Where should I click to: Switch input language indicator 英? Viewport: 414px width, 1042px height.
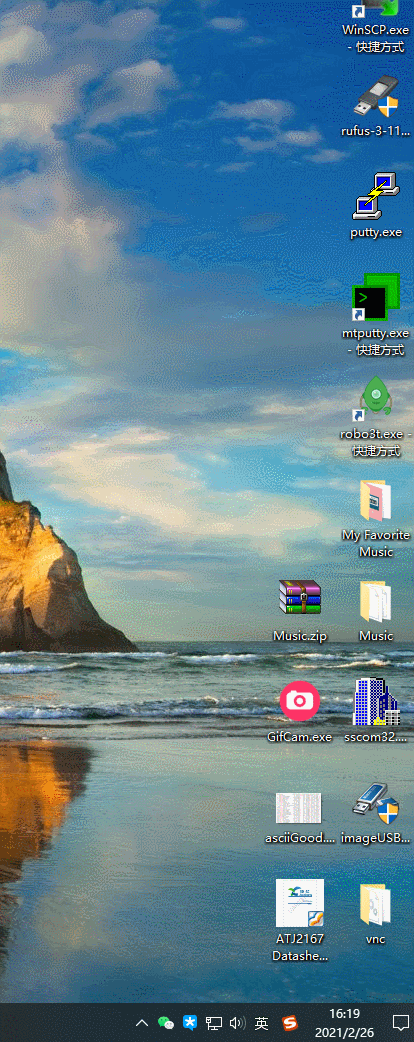pos(261,1022)
